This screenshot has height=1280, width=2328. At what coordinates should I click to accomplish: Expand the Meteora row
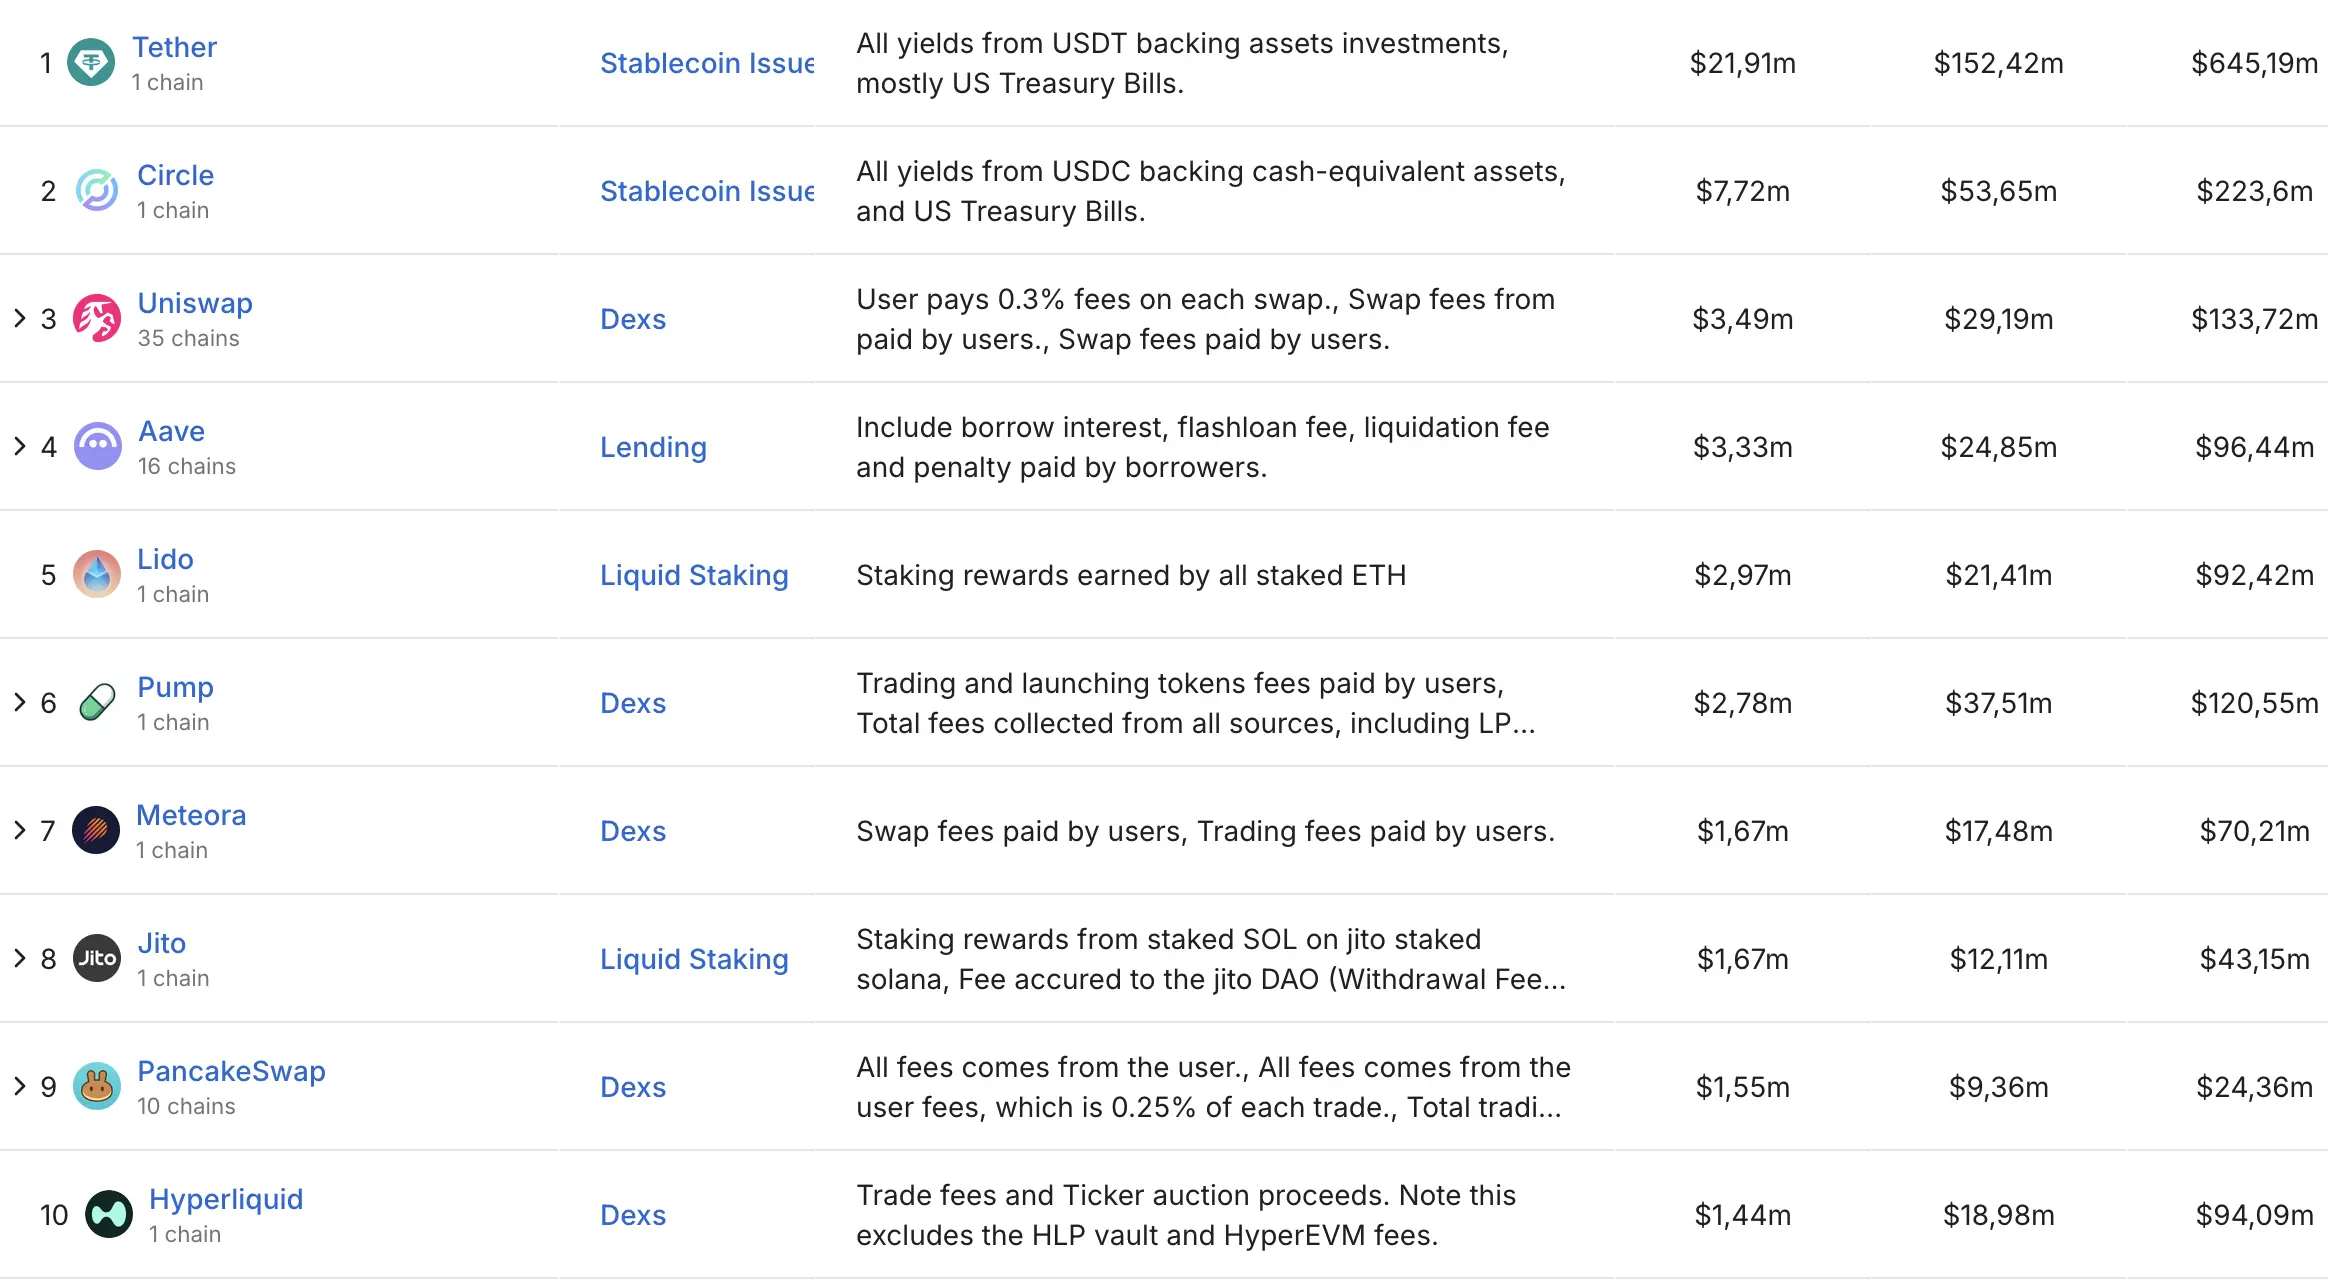coord(20,830)
